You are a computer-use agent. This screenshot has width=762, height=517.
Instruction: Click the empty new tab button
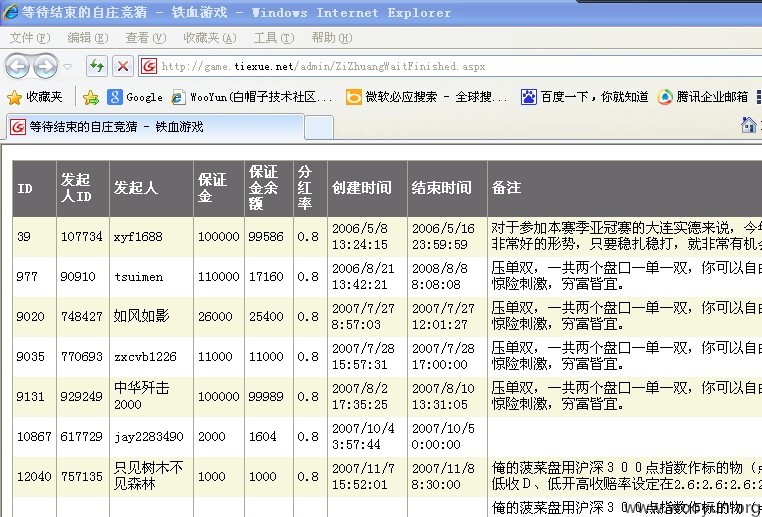[x=319, y=128]
